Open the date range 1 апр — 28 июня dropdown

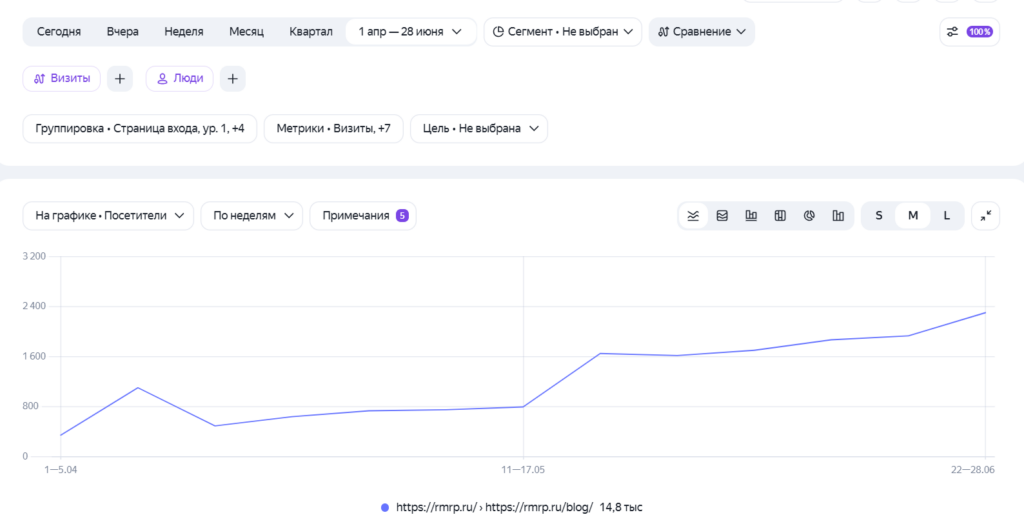pos(411,31)
